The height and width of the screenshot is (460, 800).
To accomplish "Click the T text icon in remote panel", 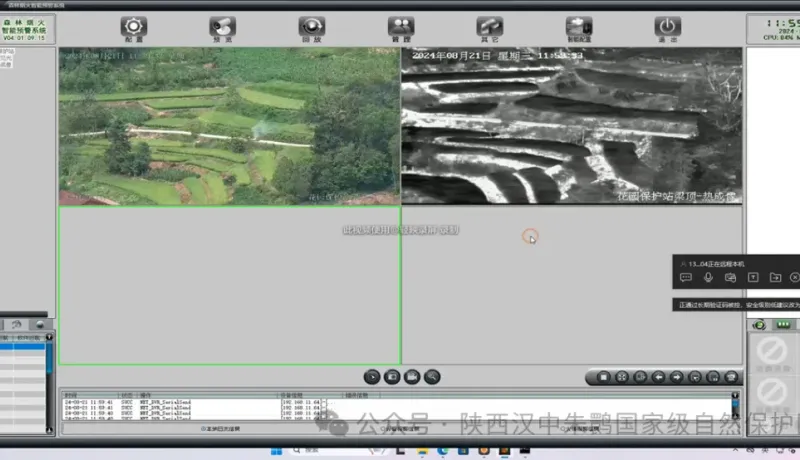I will (x=753, y=277).
